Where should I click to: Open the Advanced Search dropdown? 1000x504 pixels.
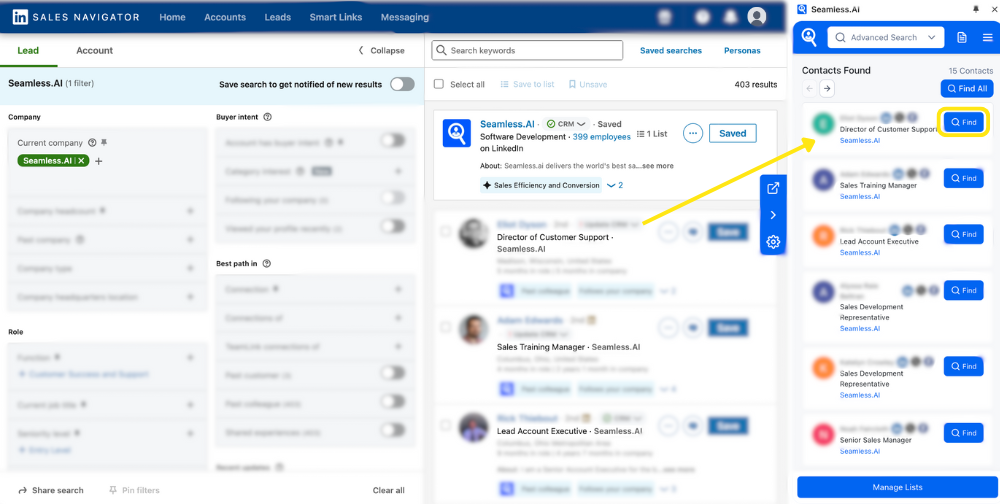888,37
